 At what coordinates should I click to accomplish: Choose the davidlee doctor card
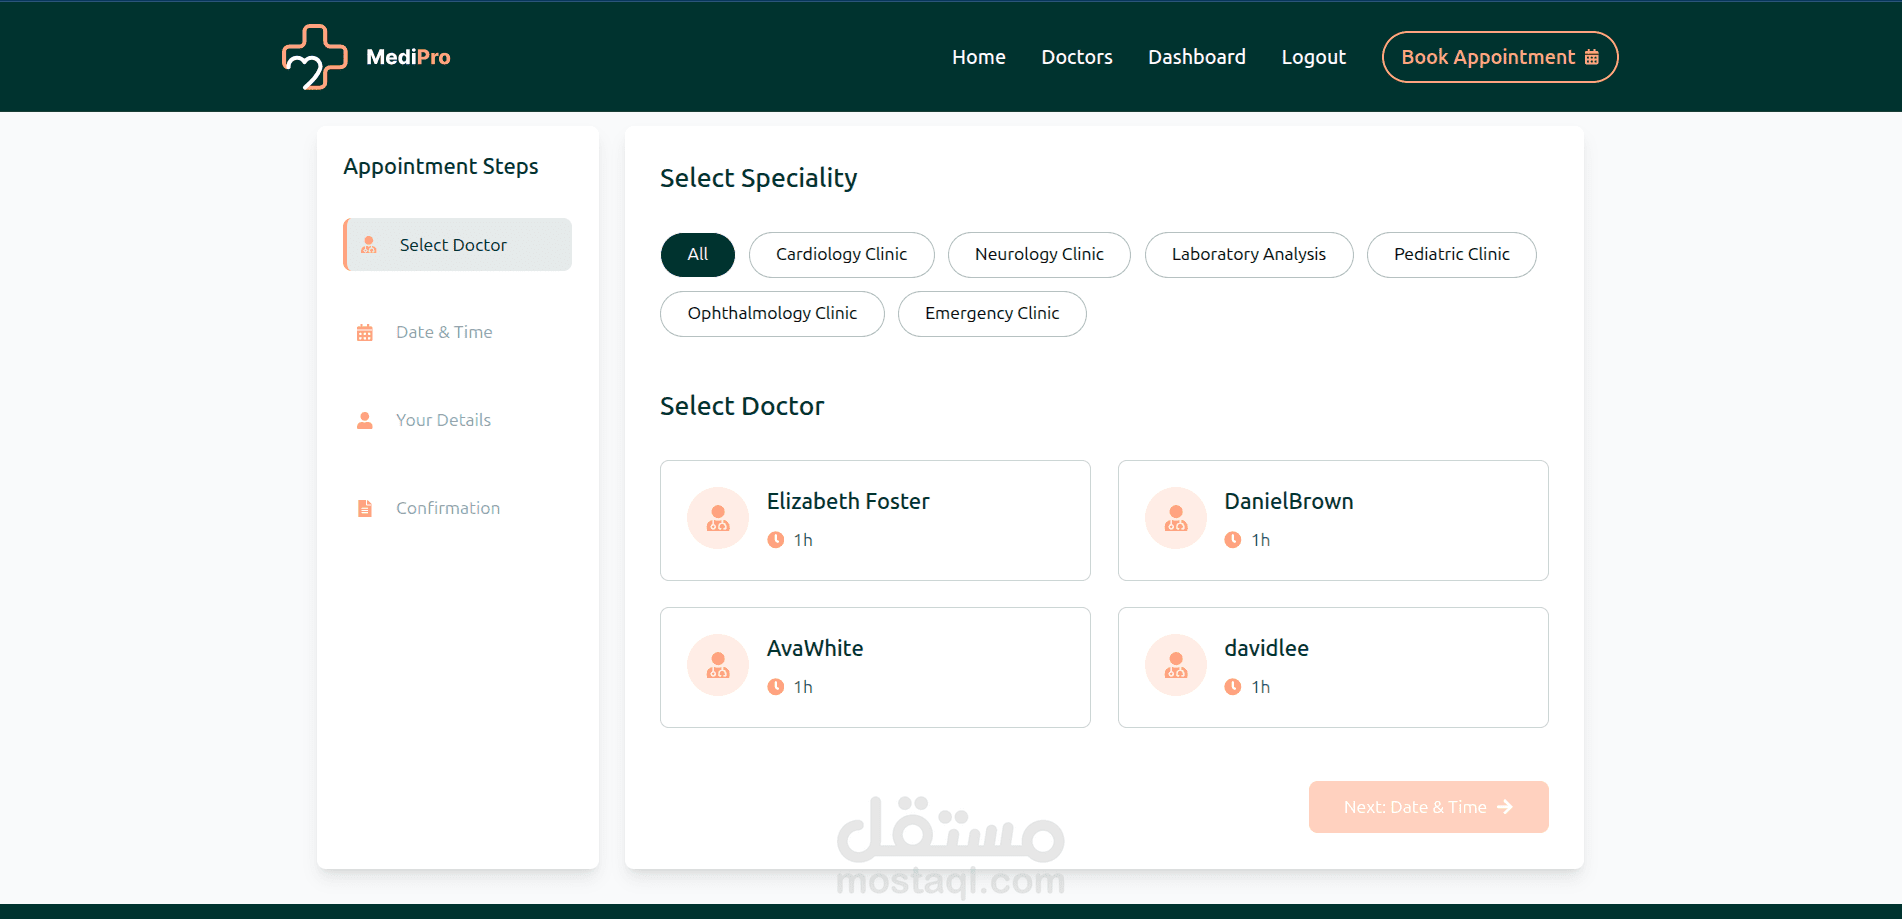[1333, 667]
